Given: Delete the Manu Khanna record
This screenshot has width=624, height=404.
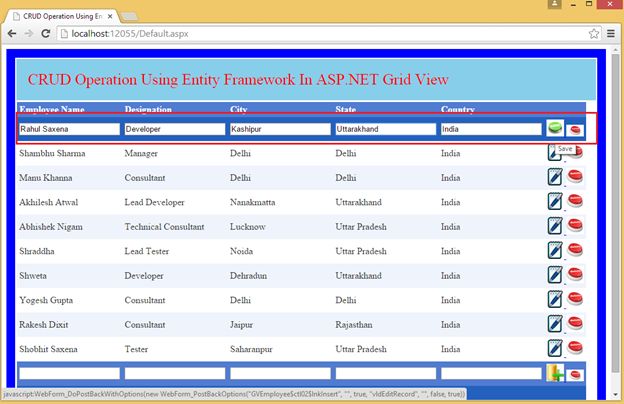Looking at the screenshot, I should pos(575,176).
